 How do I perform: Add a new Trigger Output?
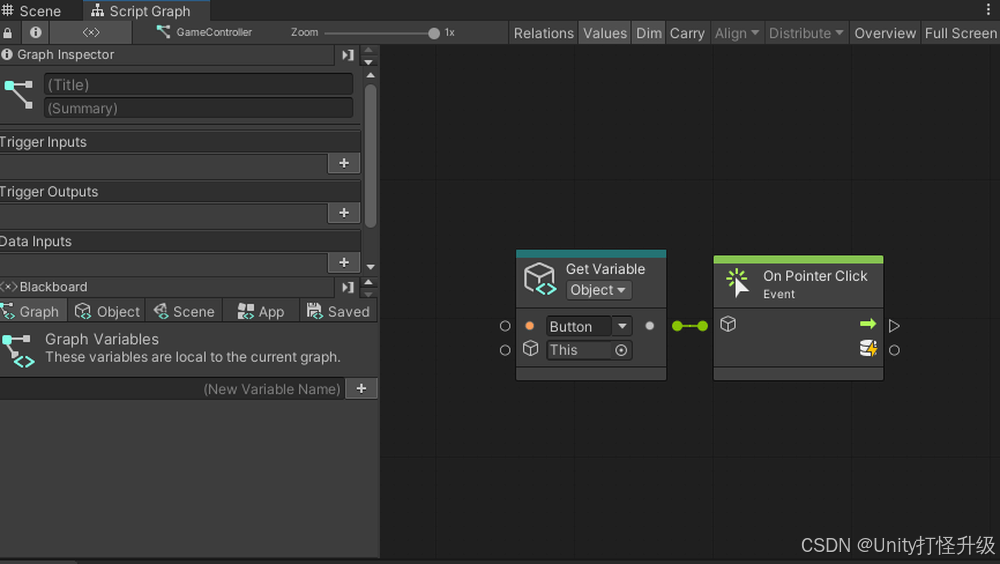tap(344, 213)
